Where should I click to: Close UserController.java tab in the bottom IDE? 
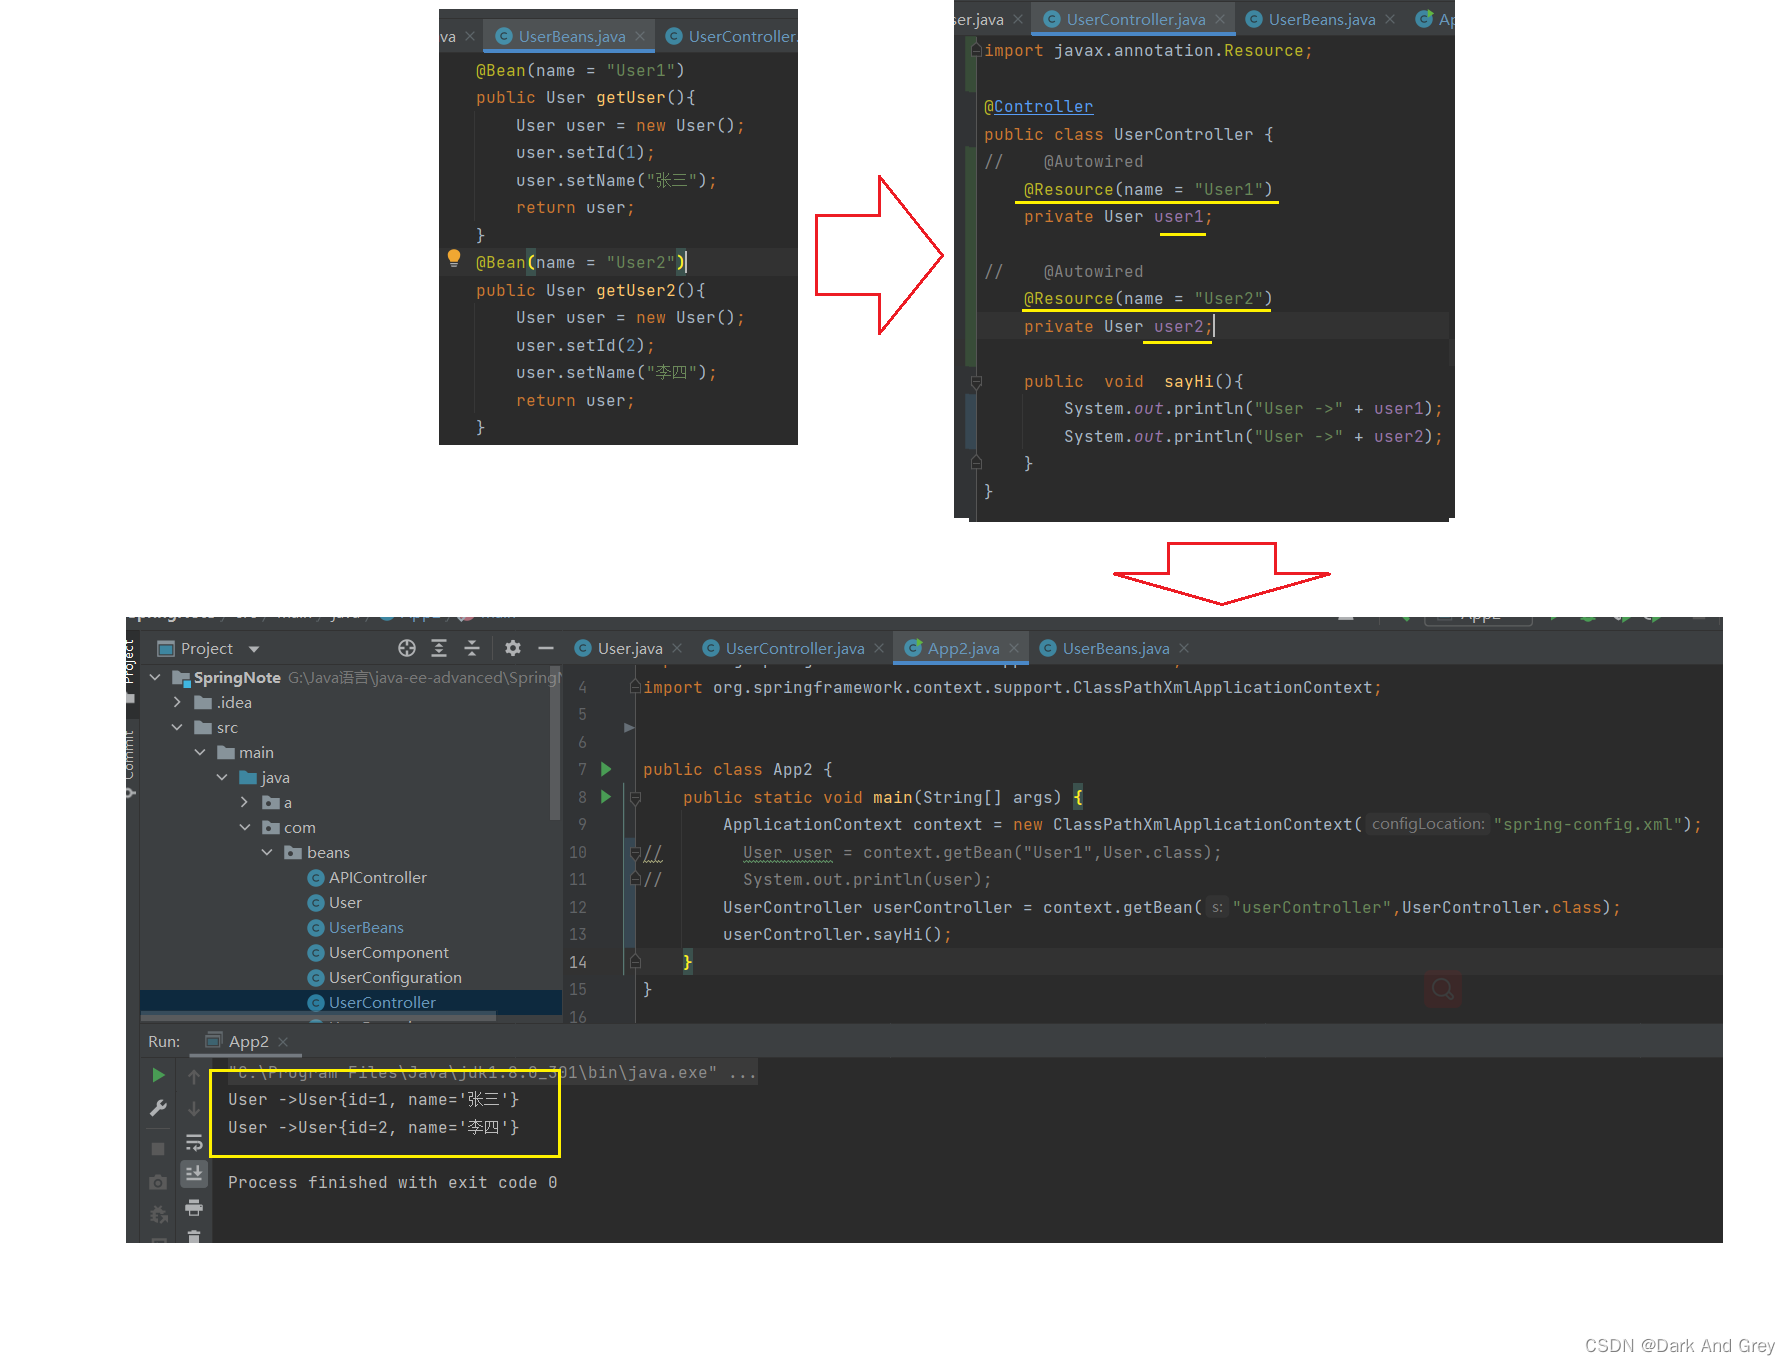click(879, 648)
